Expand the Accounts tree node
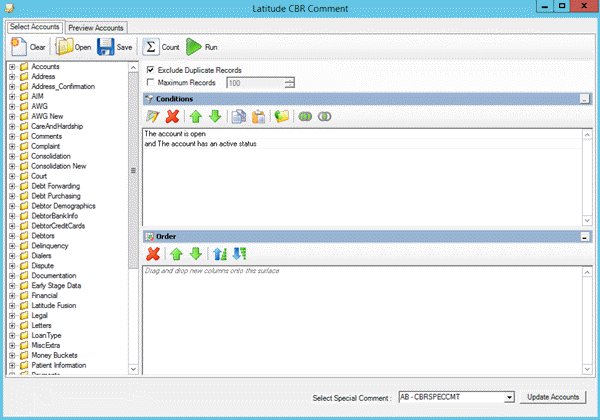Image resolution: width=600 pixels, height=420 pixels. coord(11,67)
